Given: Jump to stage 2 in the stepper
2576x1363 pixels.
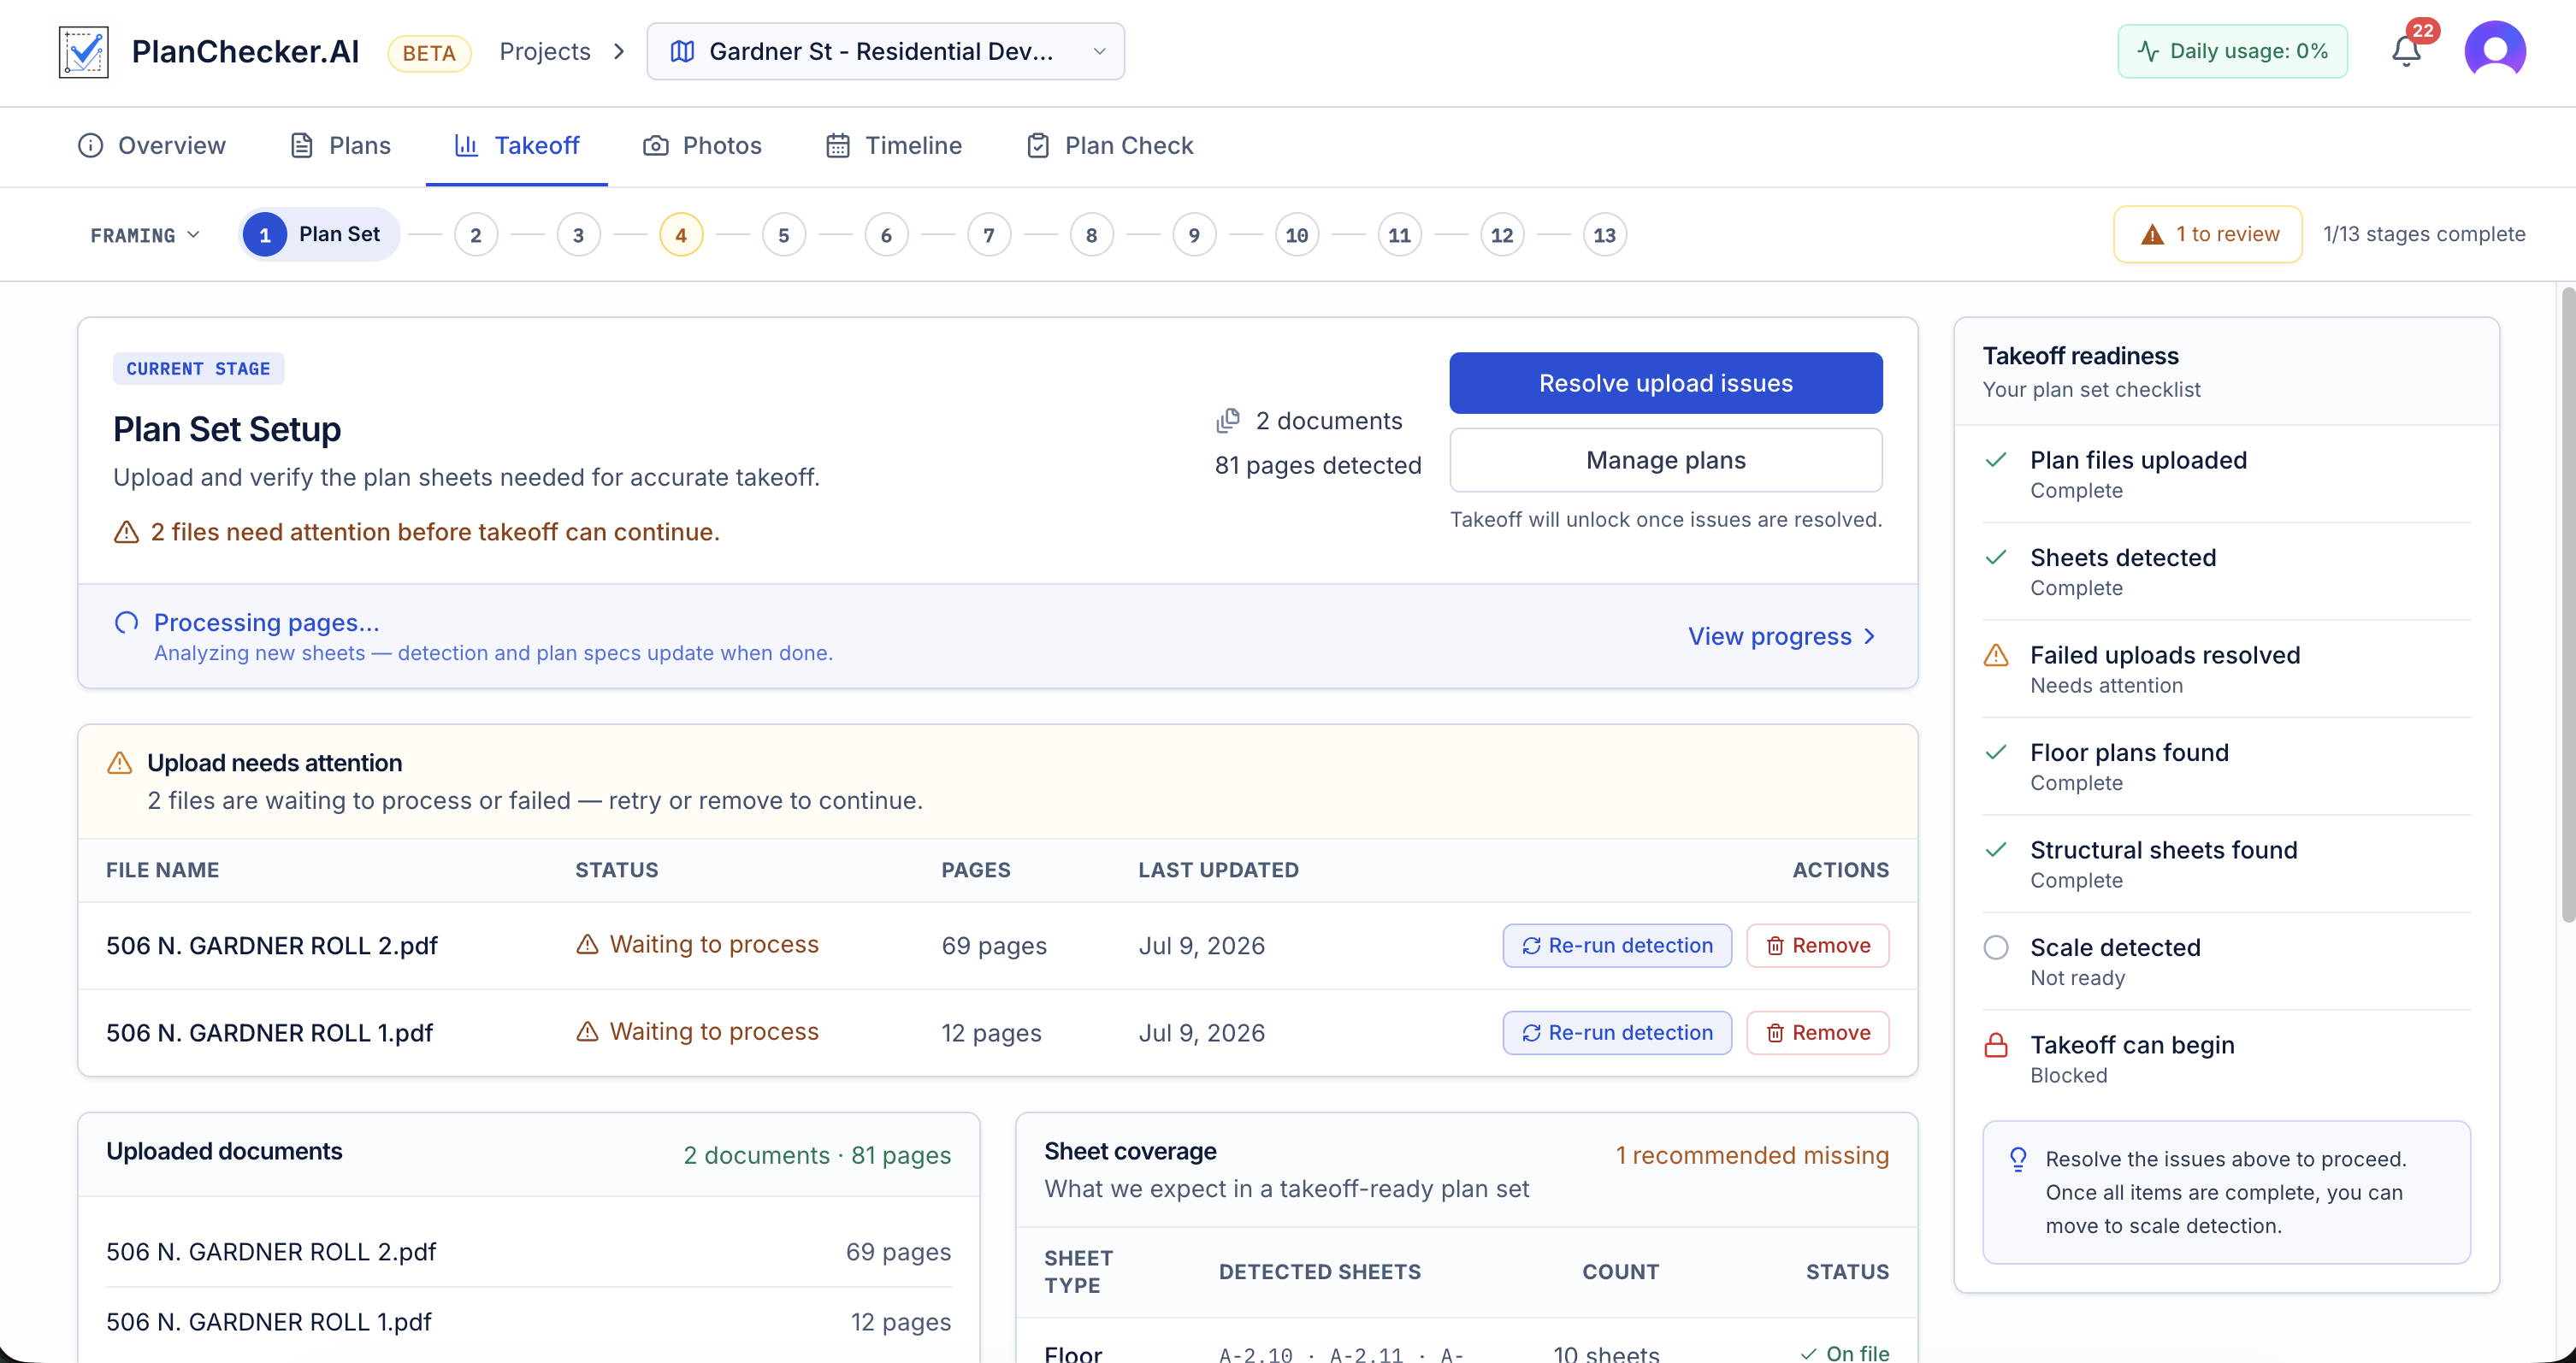Looking at the screenshot, I should click(476, 235).
